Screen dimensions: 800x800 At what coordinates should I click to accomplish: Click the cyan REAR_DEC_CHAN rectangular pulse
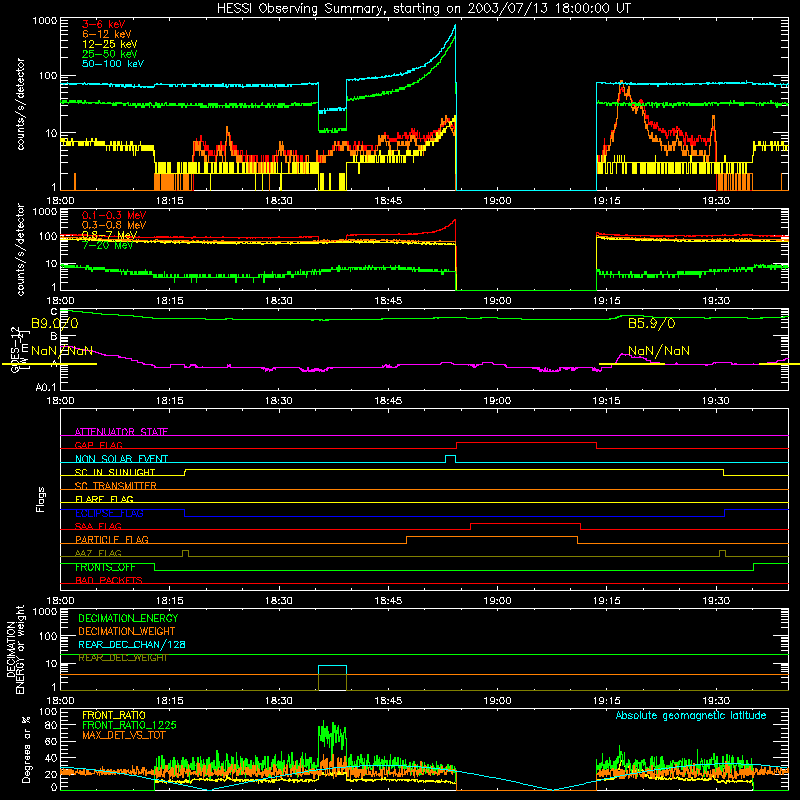click(x=332, y=666)
